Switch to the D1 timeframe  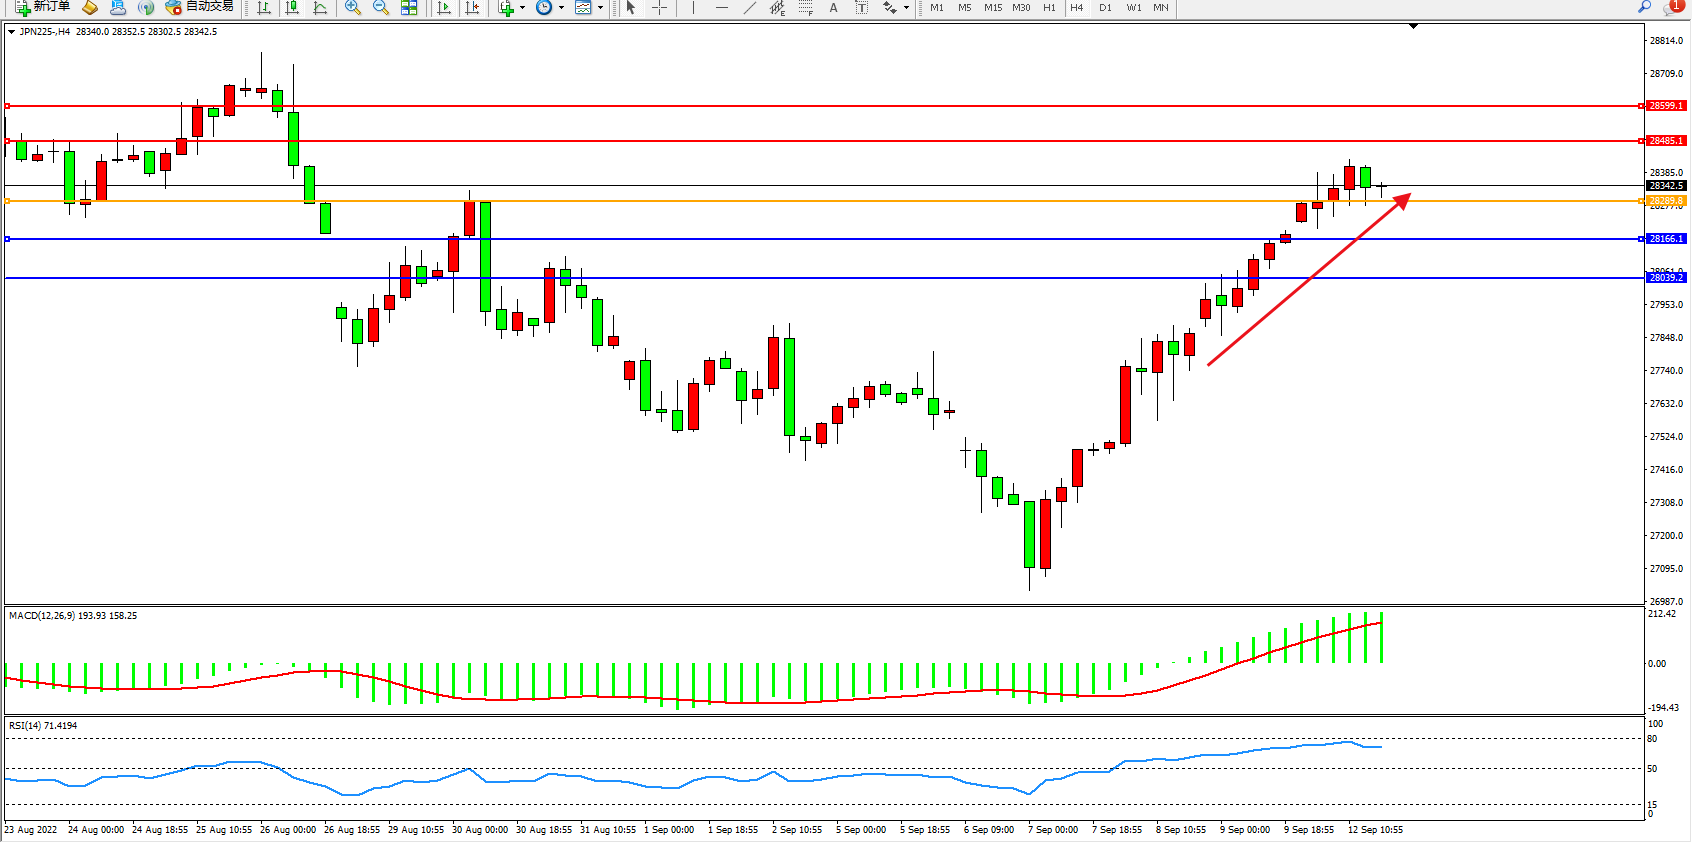pos(1105,8)
